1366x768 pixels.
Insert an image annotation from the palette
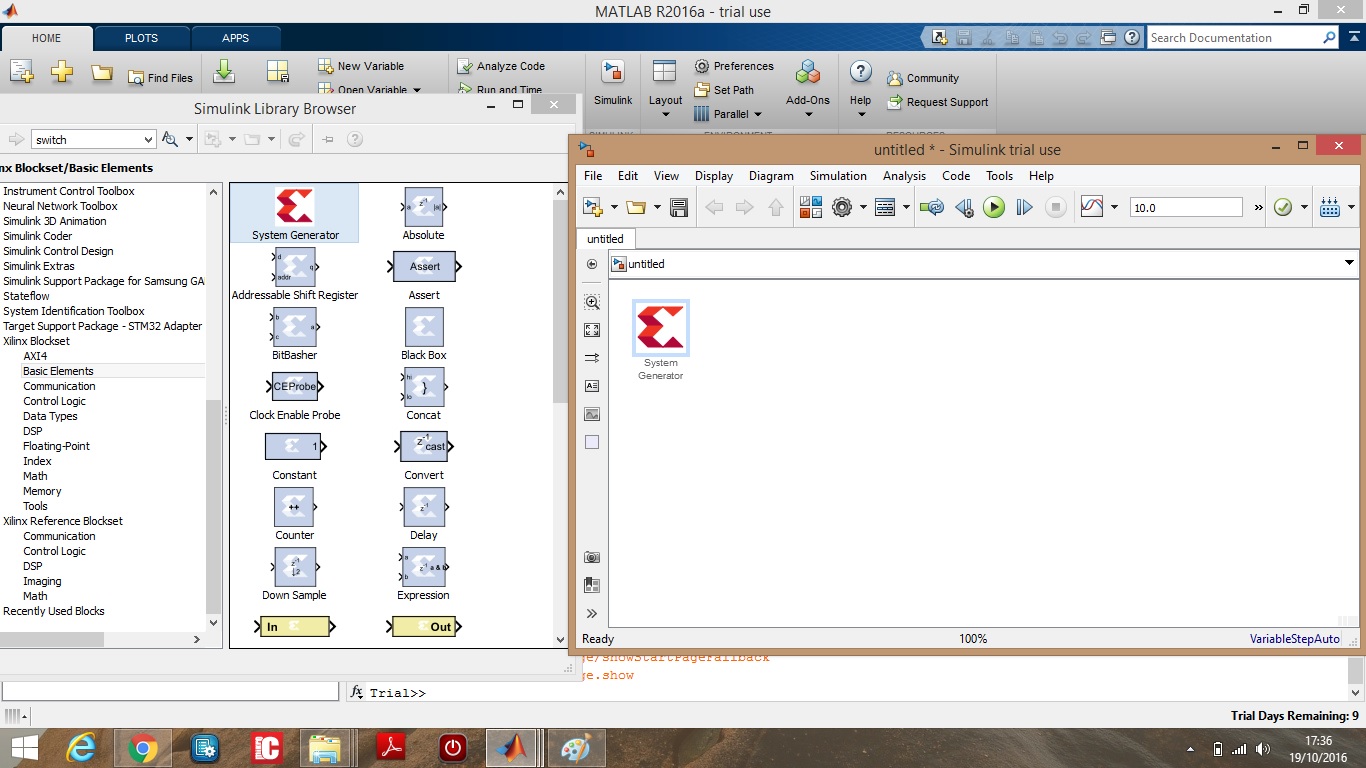point(592,414)
